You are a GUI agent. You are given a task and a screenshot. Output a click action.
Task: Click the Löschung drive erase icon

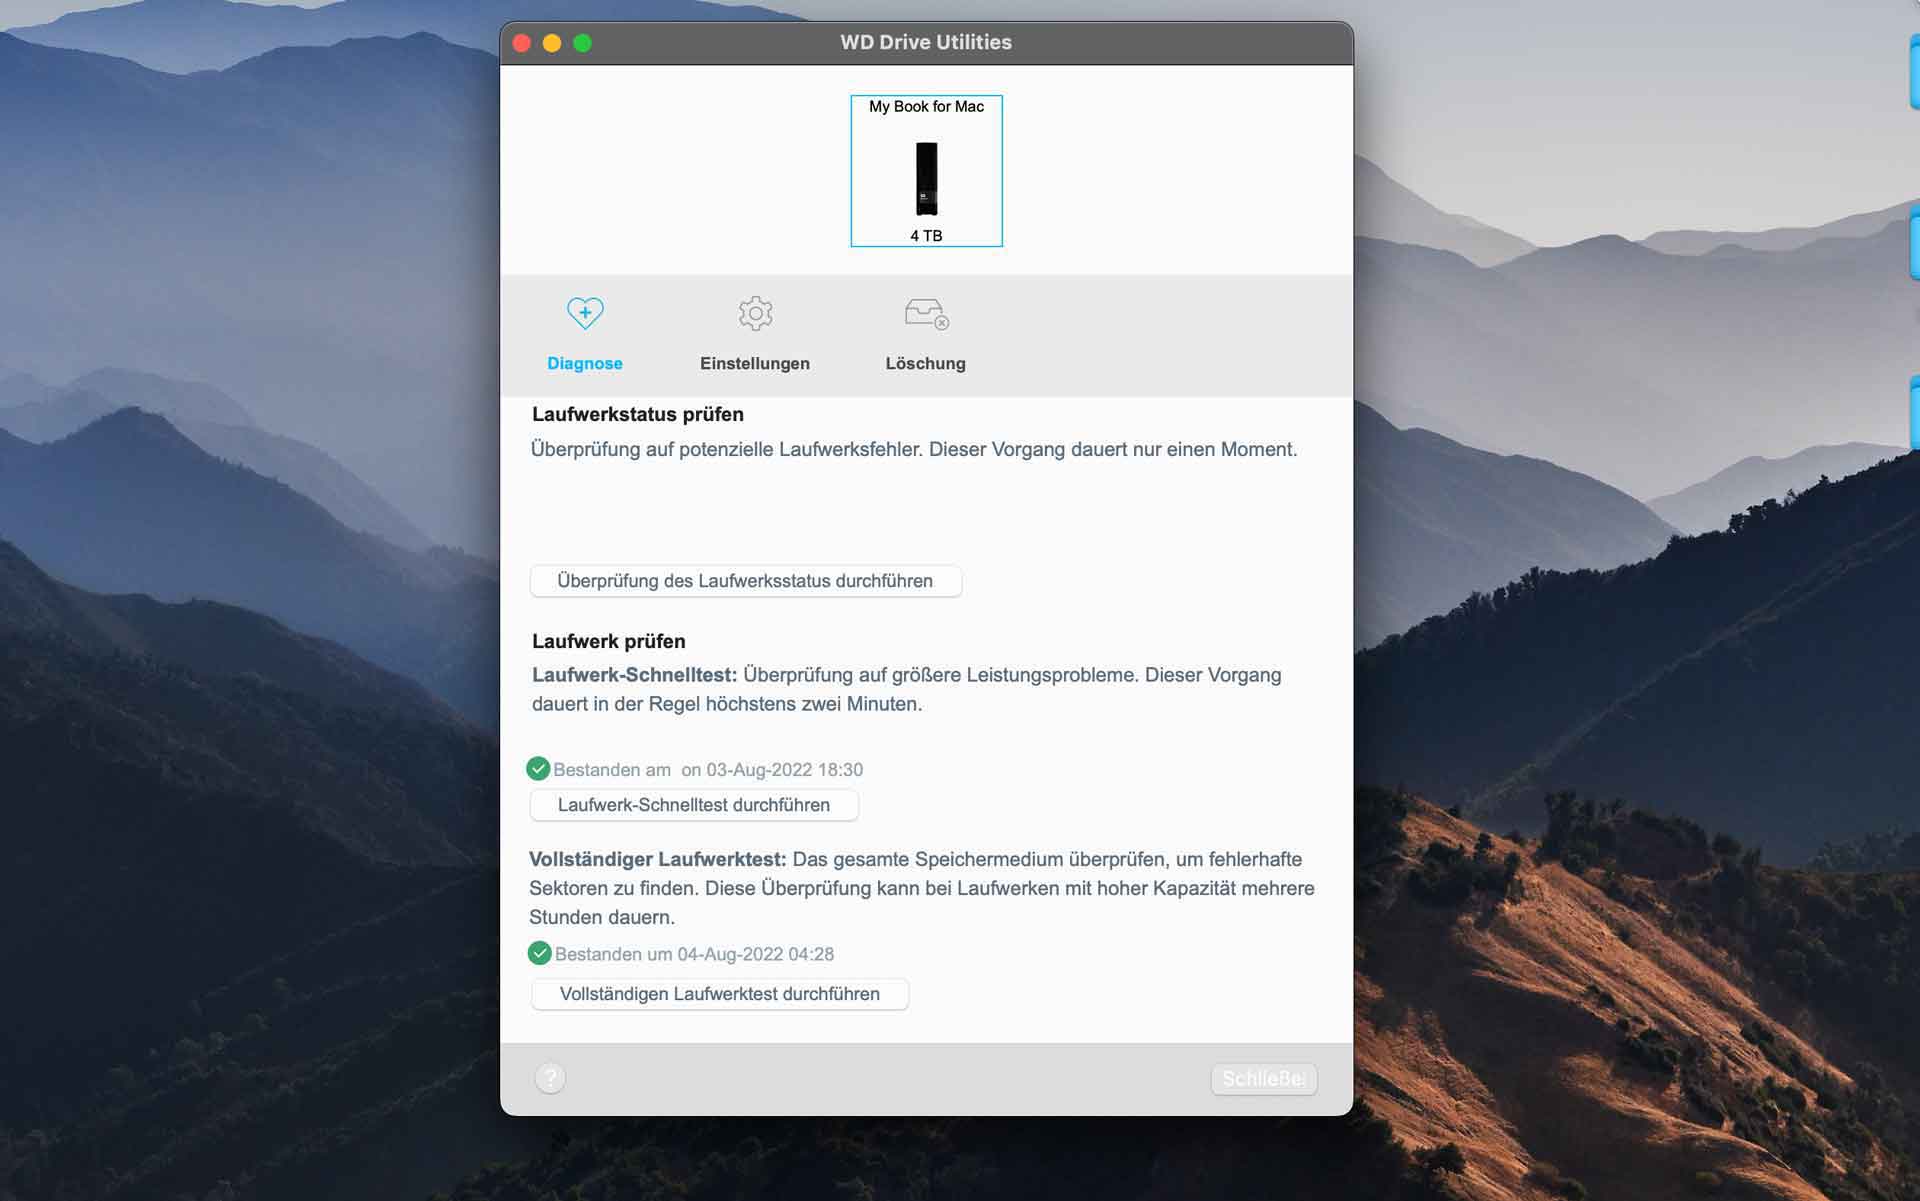tap(926, 314)
